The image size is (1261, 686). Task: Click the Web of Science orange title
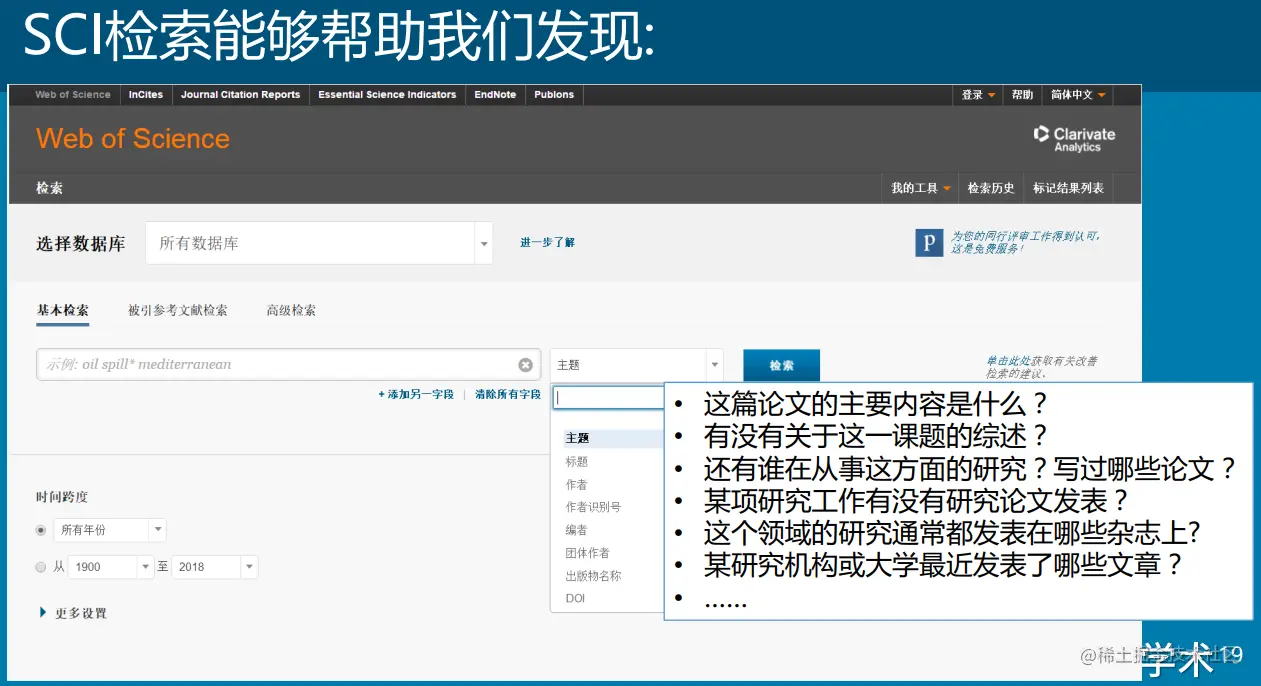click(x=133, y=139)
